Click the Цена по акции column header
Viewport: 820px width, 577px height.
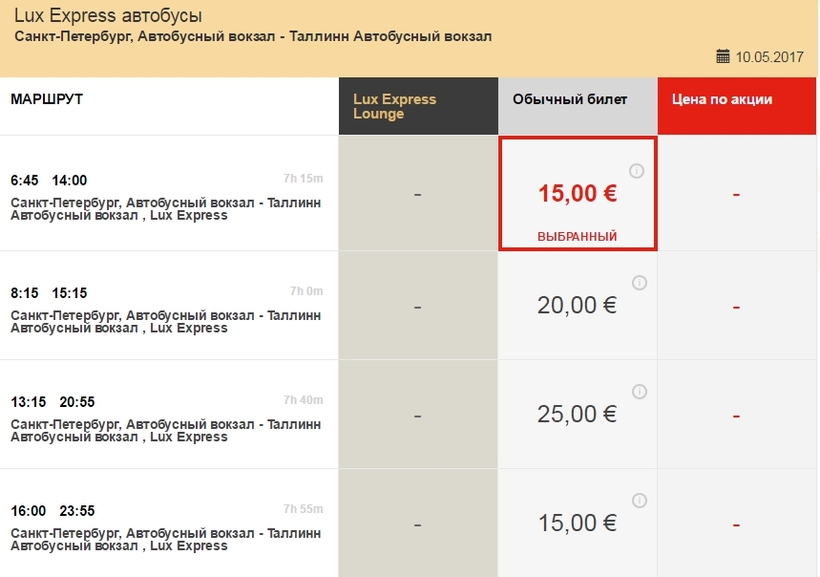737,106
